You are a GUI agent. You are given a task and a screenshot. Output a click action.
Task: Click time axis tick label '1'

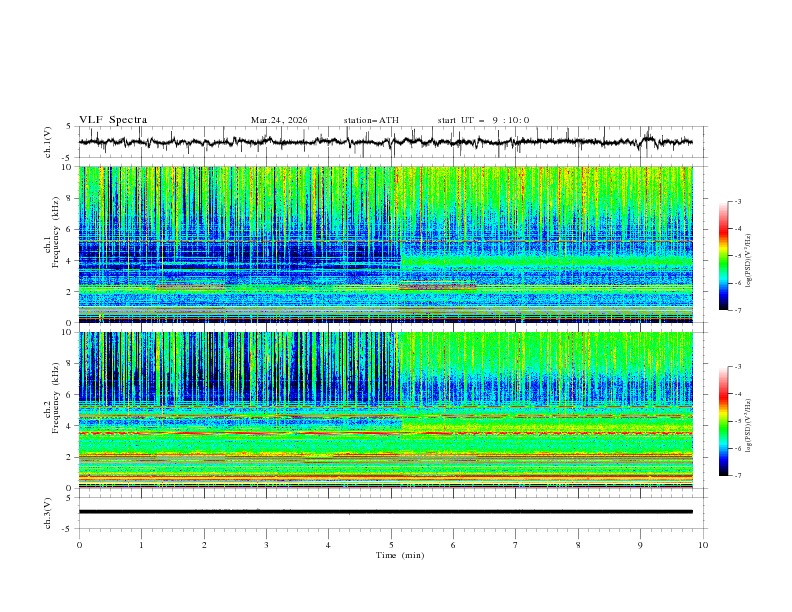coord(141,545)
